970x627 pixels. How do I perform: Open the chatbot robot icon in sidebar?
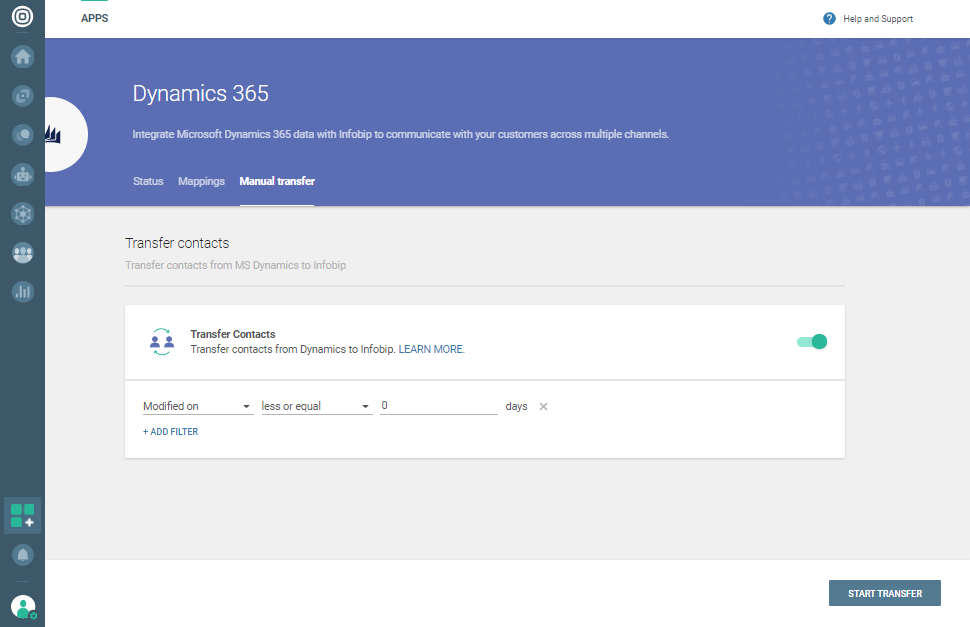pyautogui.click(x=22, y=174)
